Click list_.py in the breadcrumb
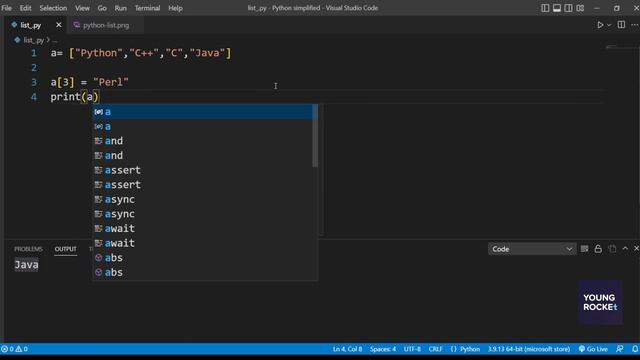 (x=33, y=40)
